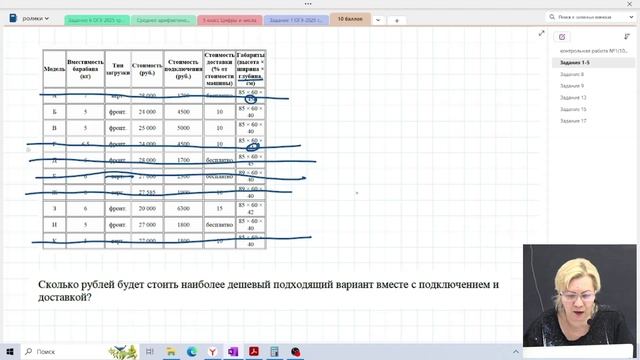This screenshot has width=640, height=360.
Task: Switch to the blue section tab
Action: pos(296,20)
